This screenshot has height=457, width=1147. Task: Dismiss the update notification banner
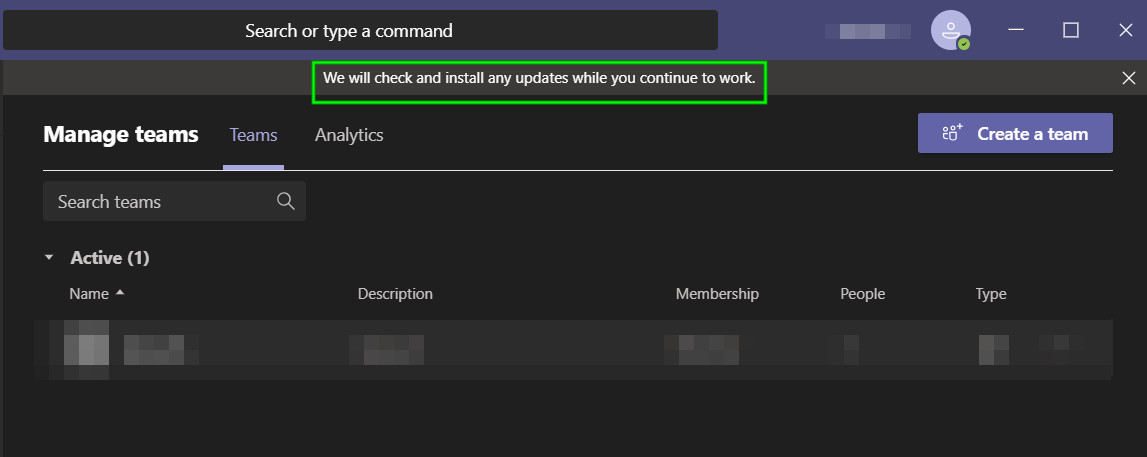pyautogui.click(x=1129, y=78)
